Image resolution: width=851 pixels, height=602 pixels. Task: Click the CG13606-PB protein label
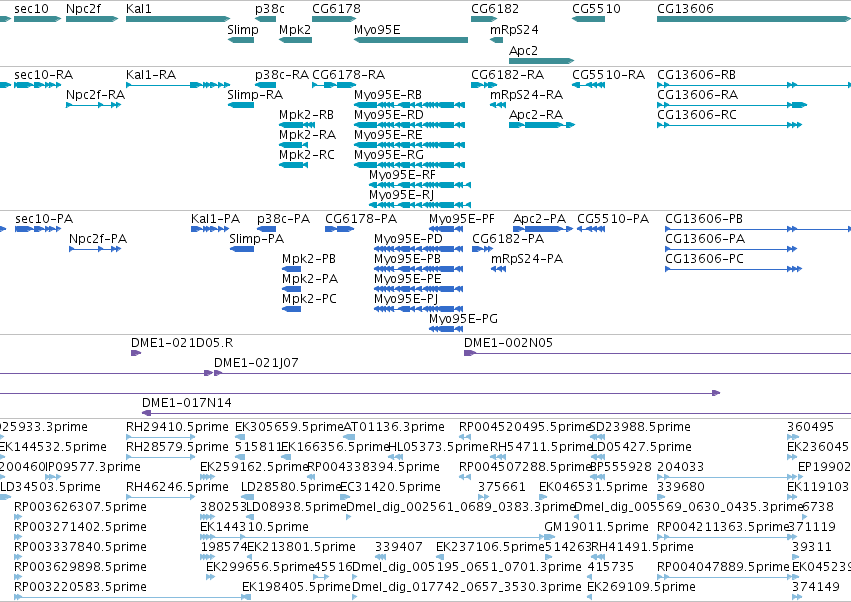click(704, 219)
